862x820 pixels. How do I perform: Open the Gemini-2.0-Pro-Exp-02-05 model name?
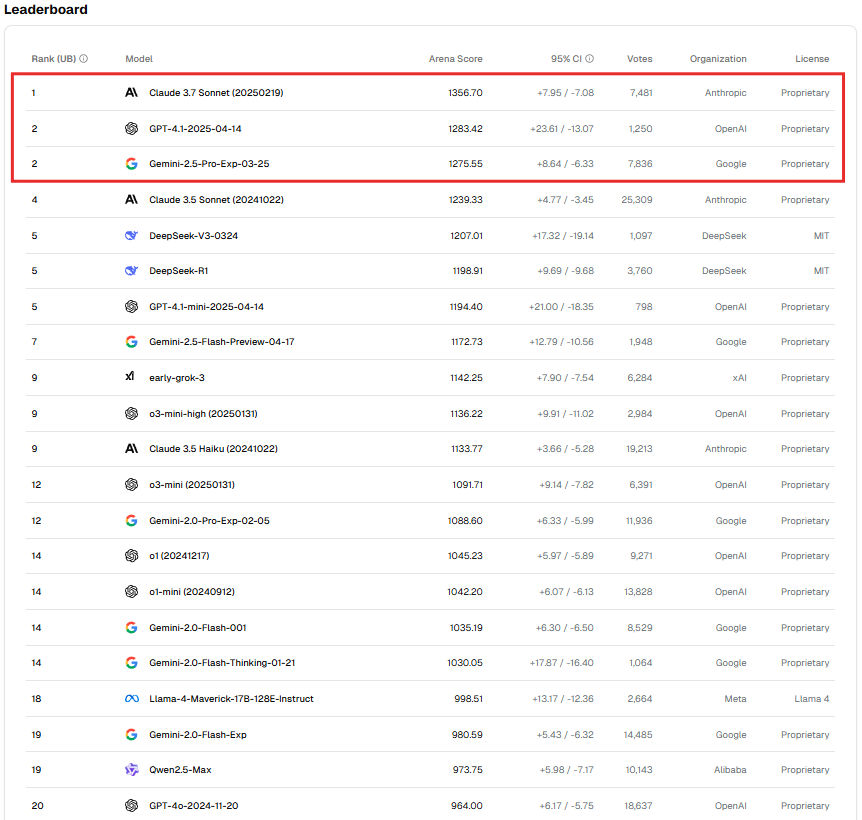tap(209, 520)
